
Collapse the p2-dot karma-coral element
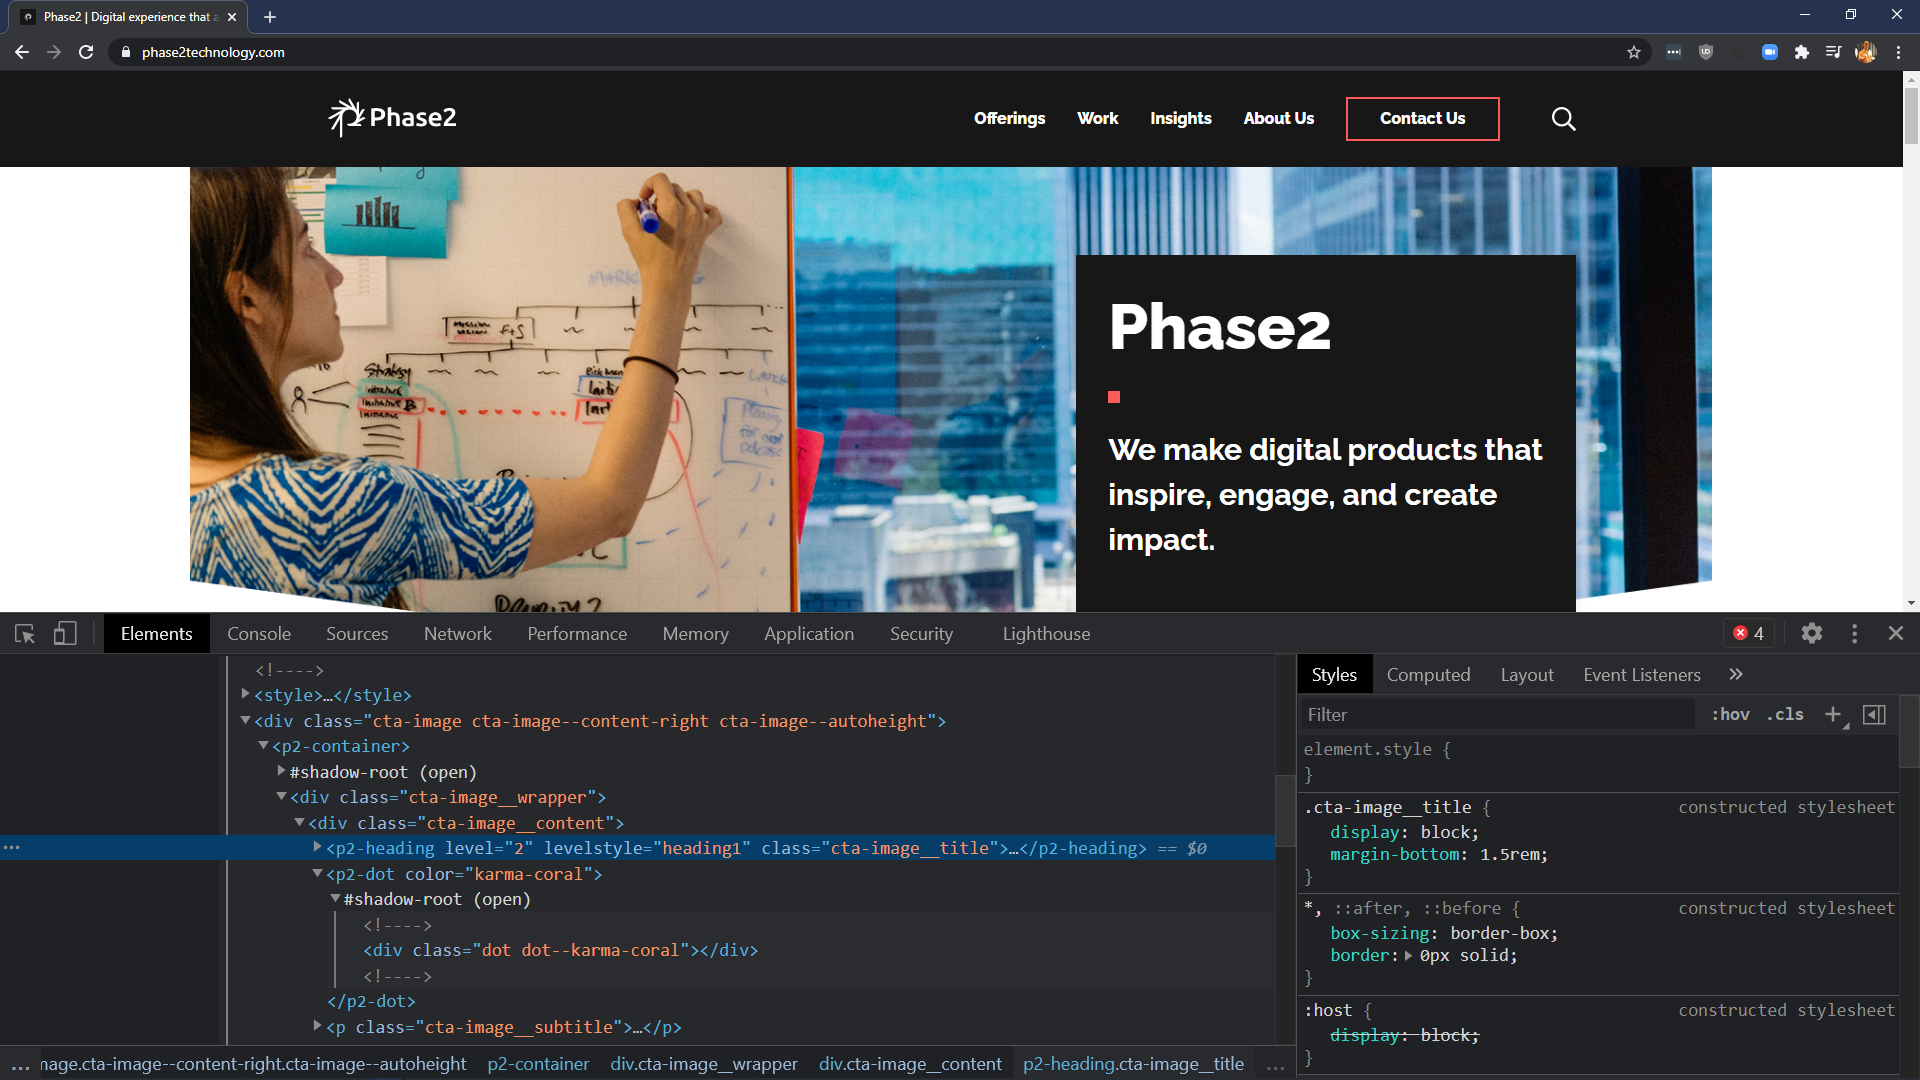coord(317,874)
